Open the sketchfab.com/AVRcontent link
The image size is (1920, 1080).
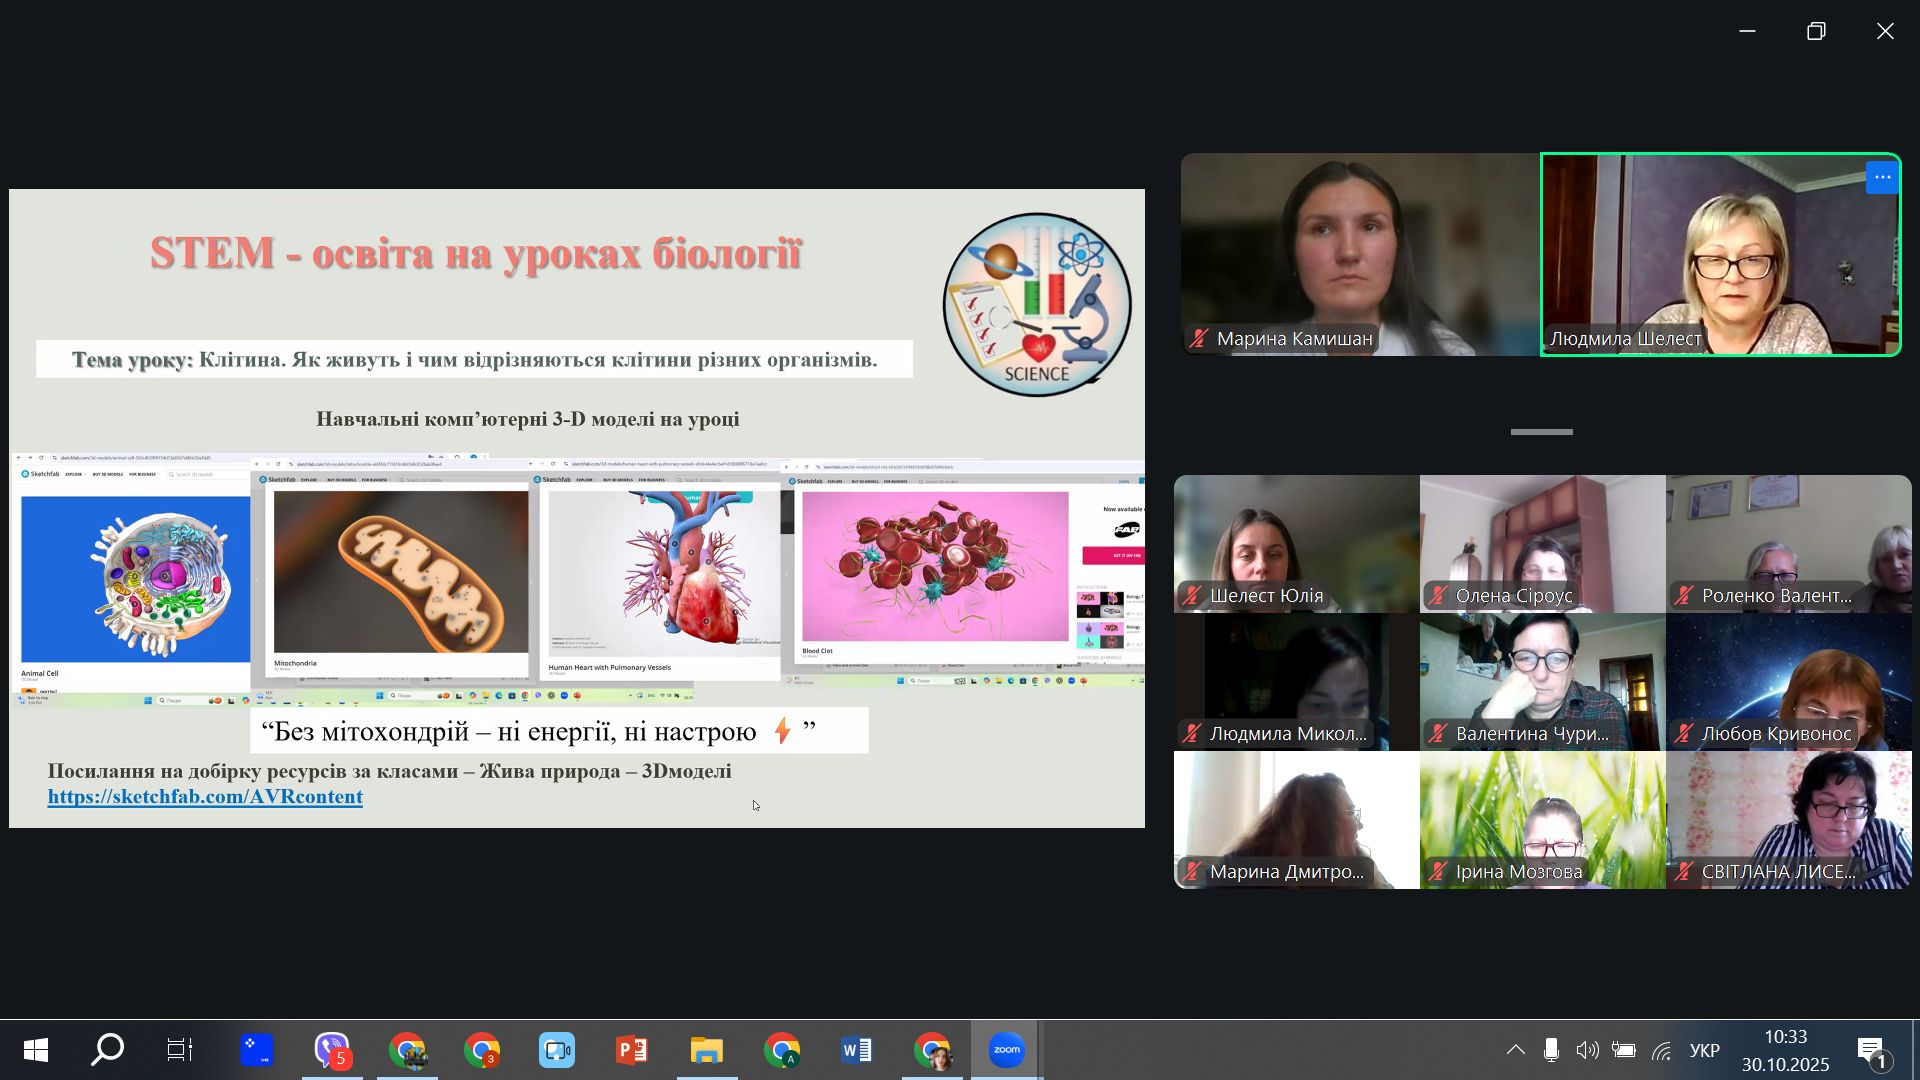(x=205, y=797)
